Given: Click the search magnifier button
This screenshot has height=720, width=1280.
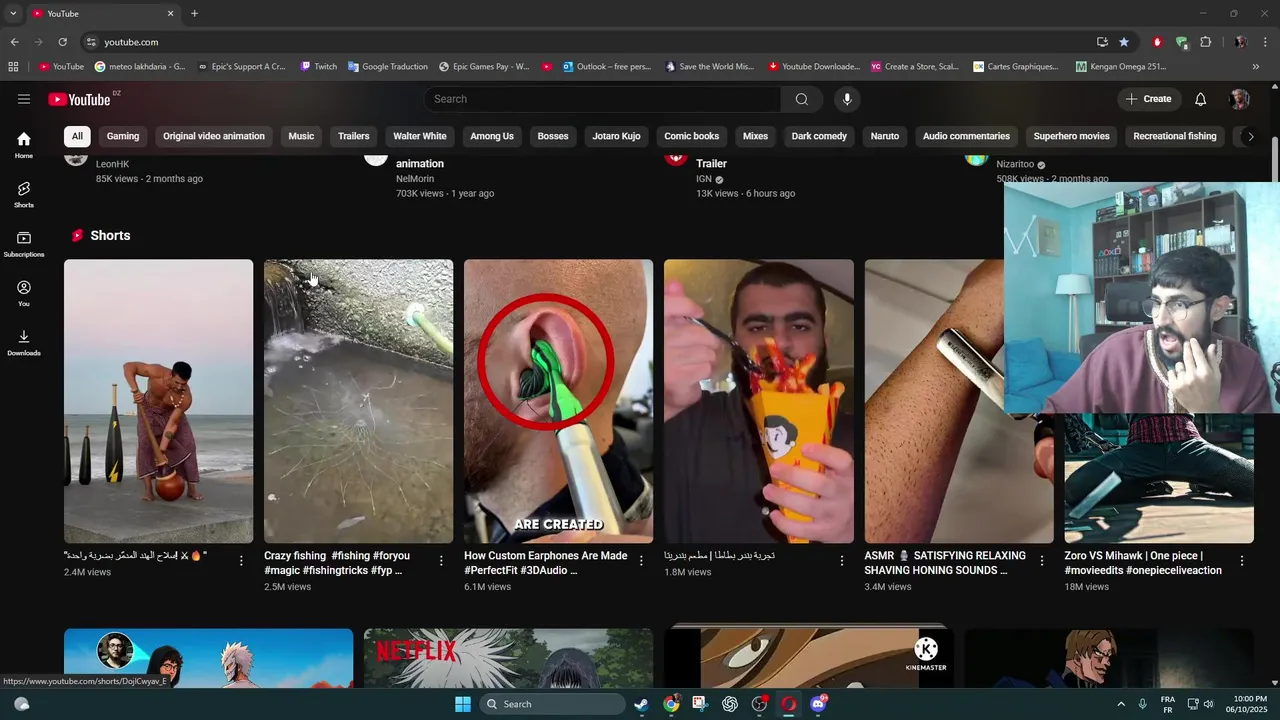Looking at the screenshot, I should (x=802, y=99).
